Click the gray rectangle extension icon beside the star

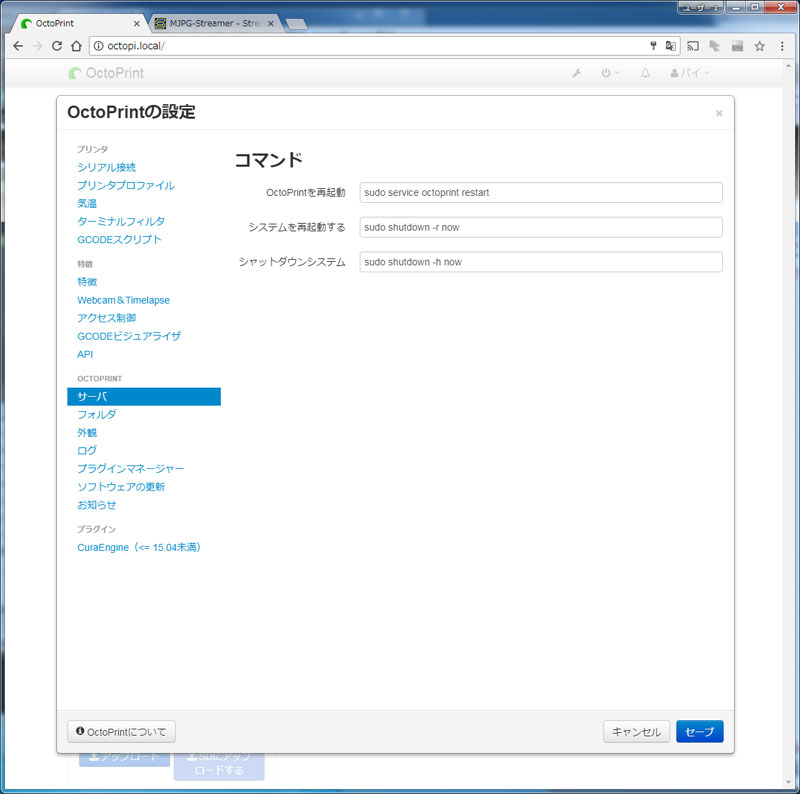click(x=737, y=46)
